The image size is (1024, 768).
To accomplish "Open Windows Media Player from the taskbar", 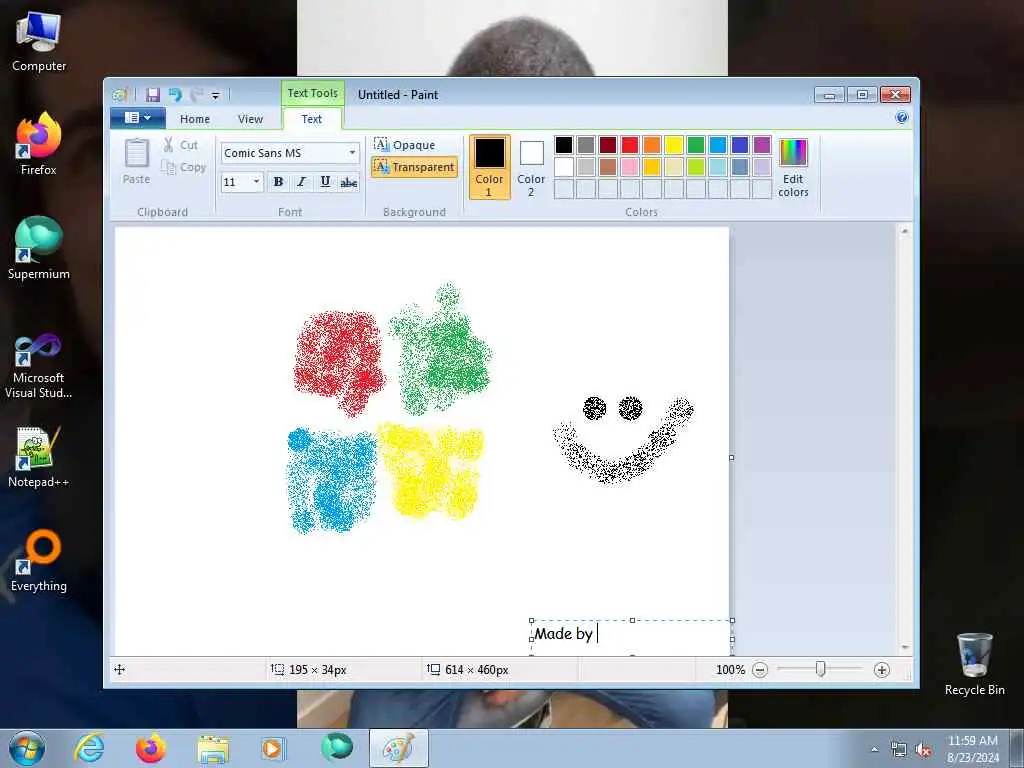I will [x=272, y=748].
